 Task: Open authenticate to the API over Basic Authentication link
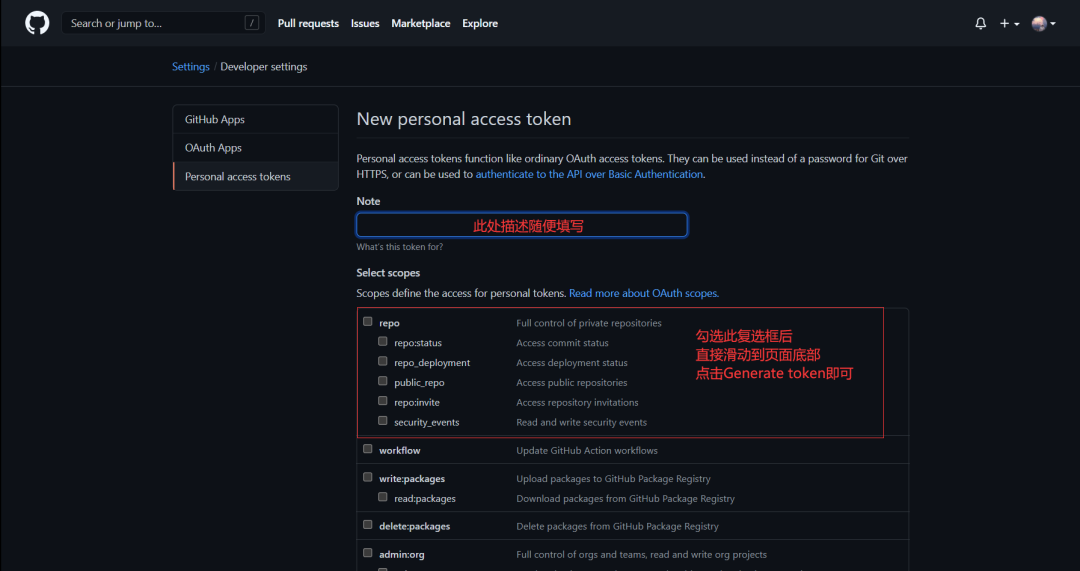pyautogui.click(x=589, y=174)
